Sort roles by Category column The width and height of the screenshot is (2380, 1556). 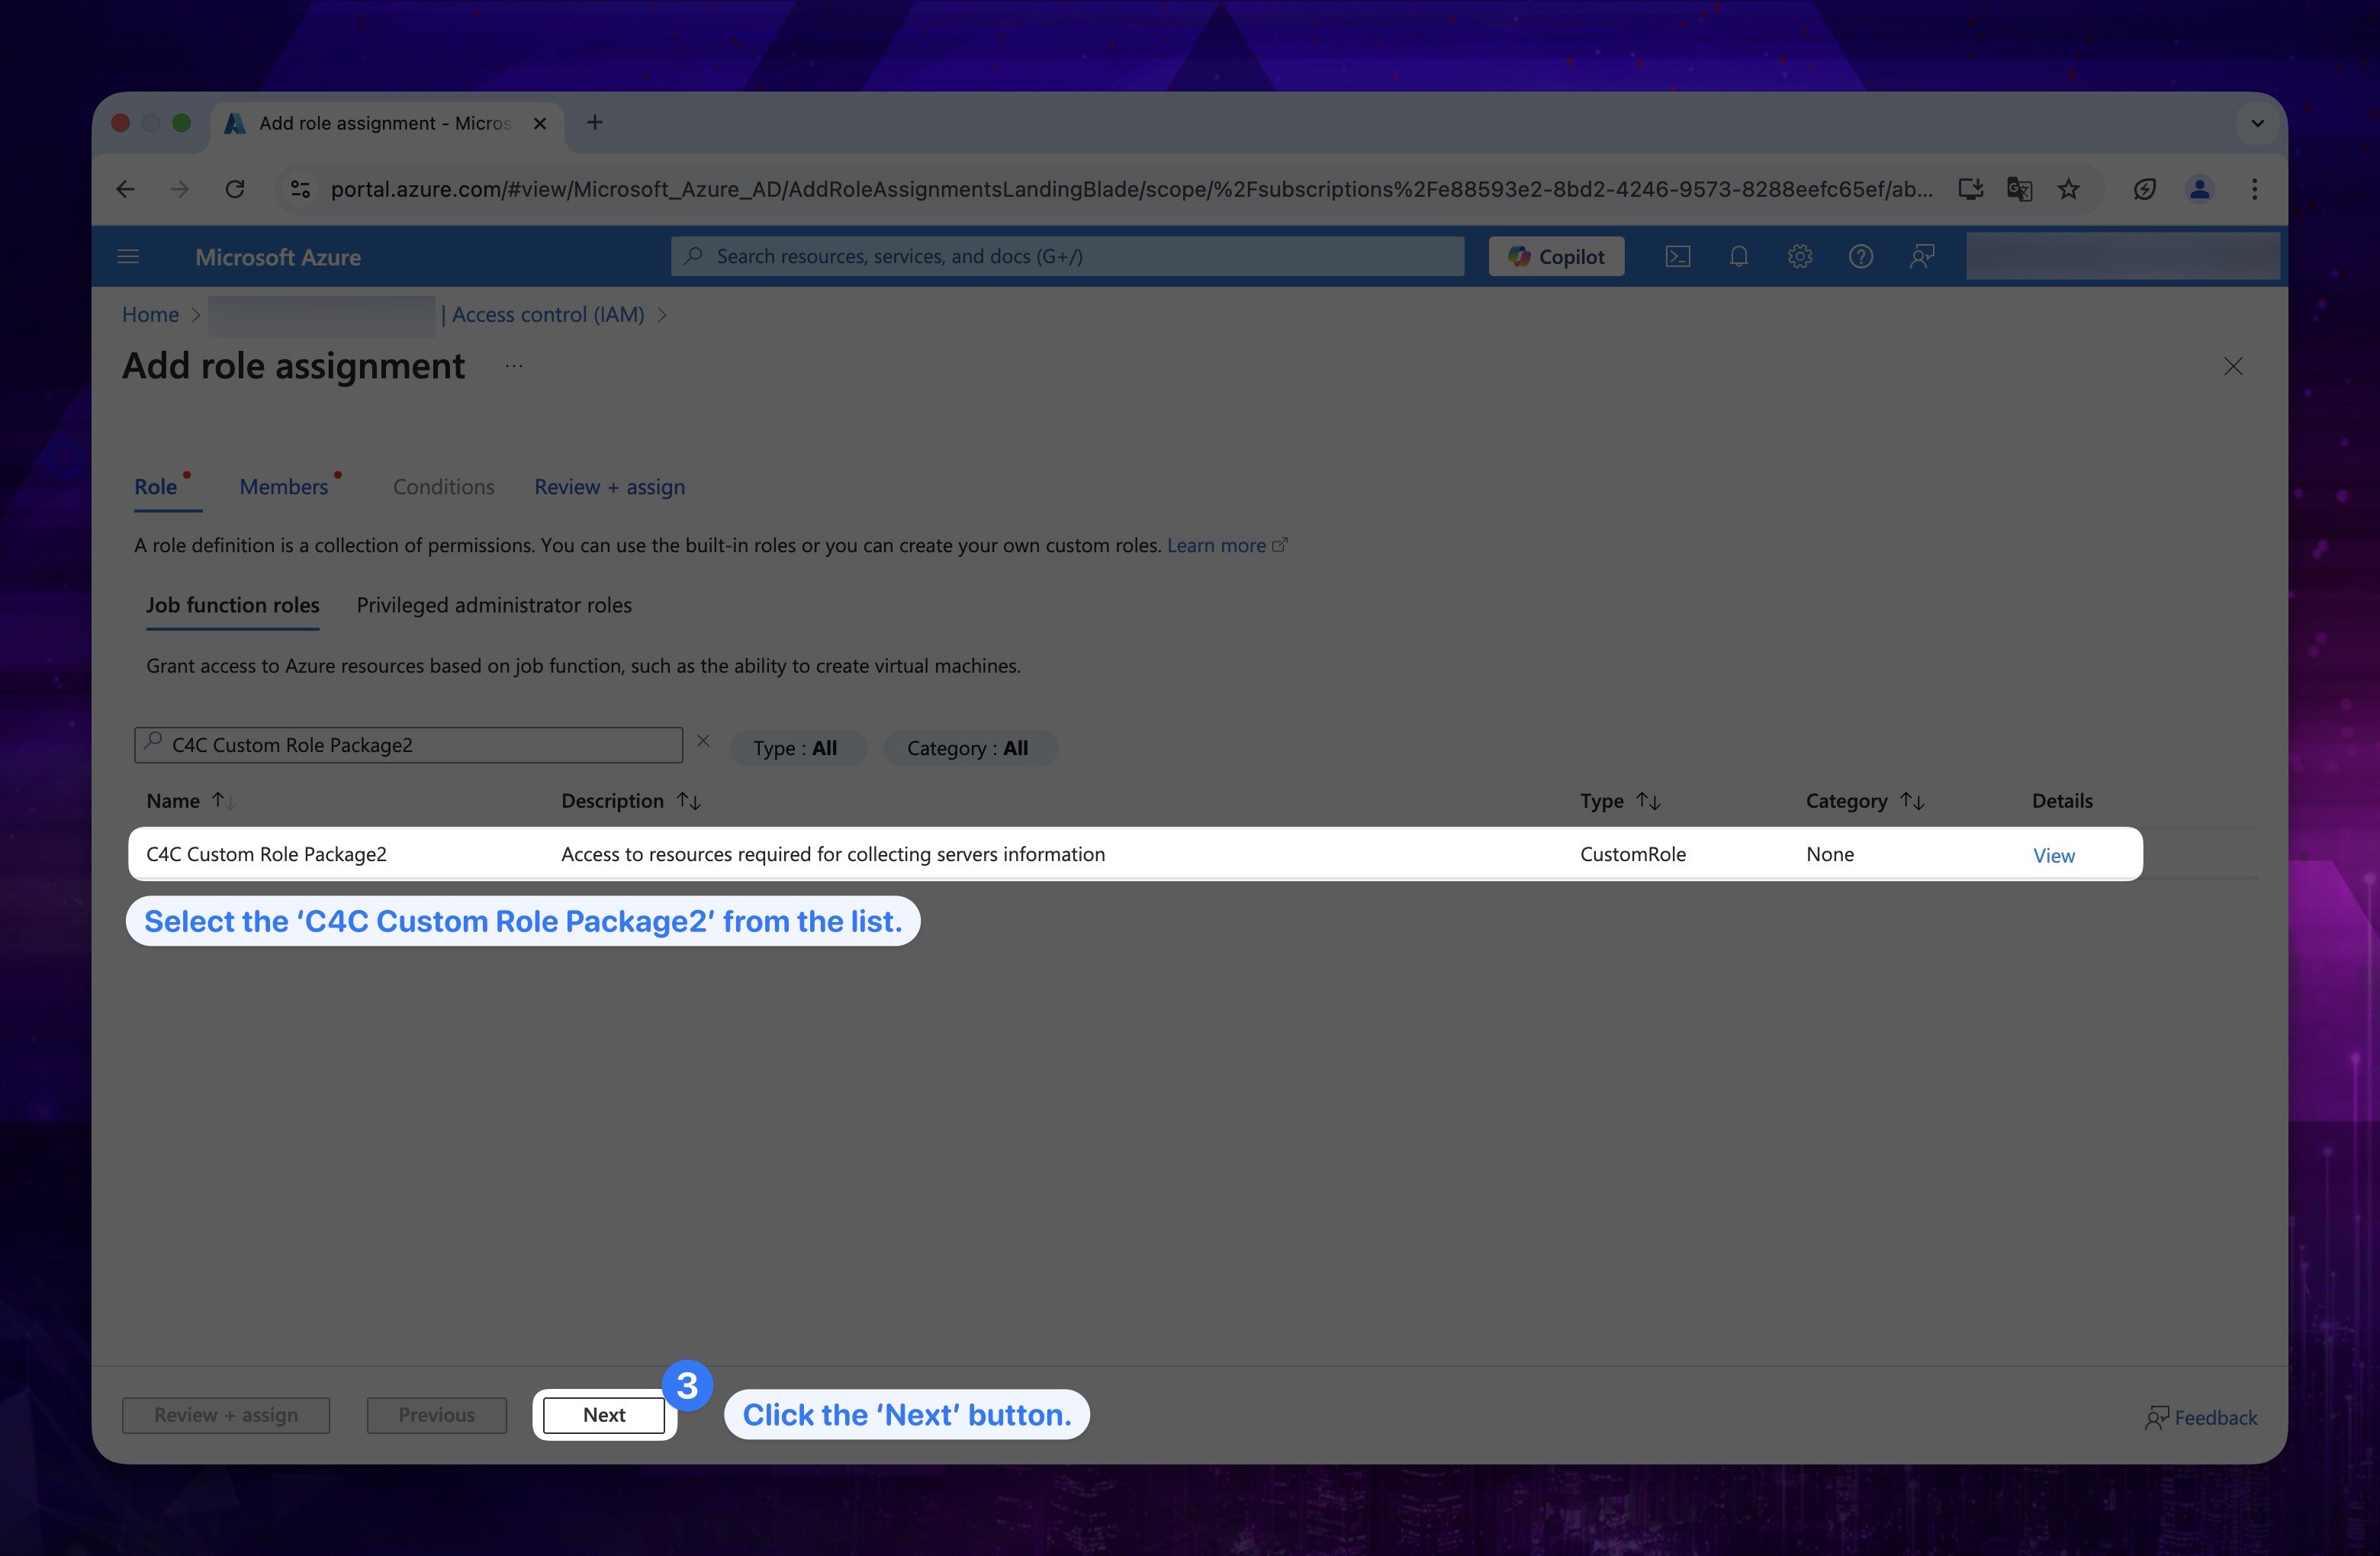[x=1865, y=801]
